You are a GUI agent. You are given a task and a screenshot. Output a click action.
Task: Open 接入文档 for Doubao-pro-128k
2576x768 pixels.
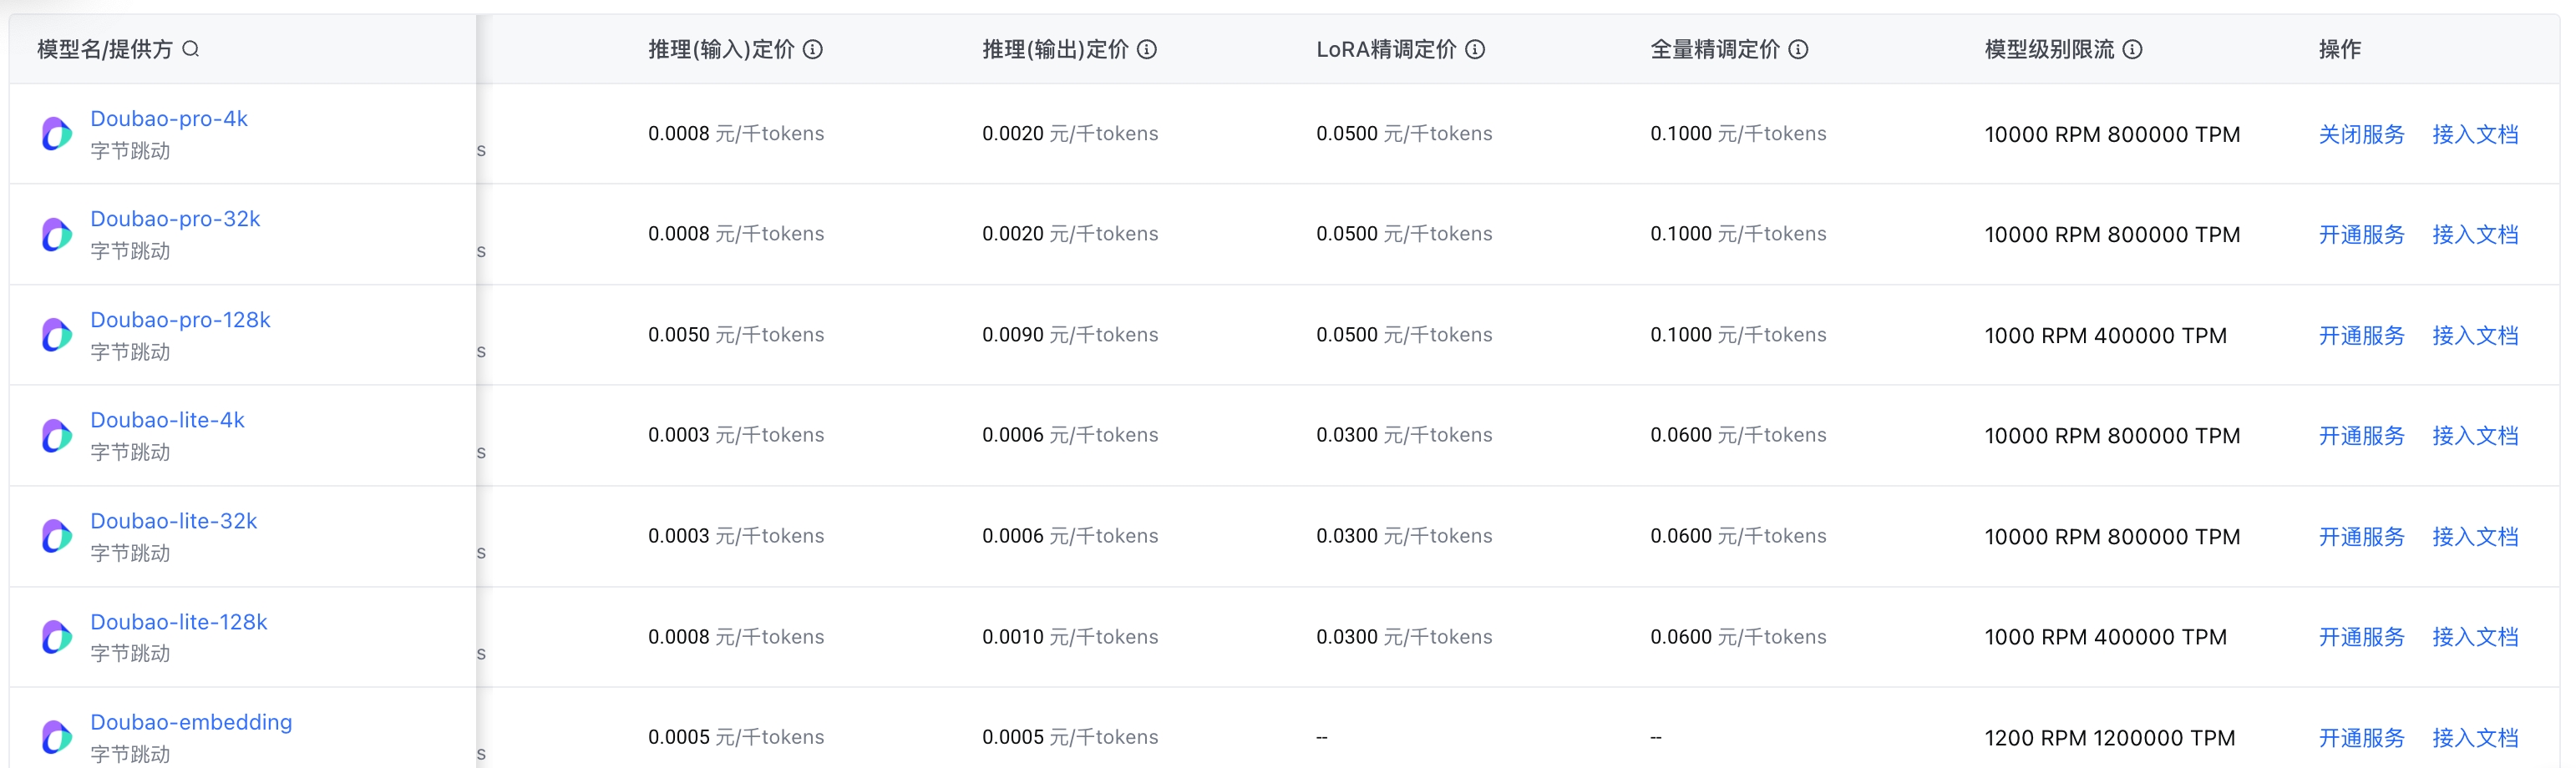coord(2475,335)
